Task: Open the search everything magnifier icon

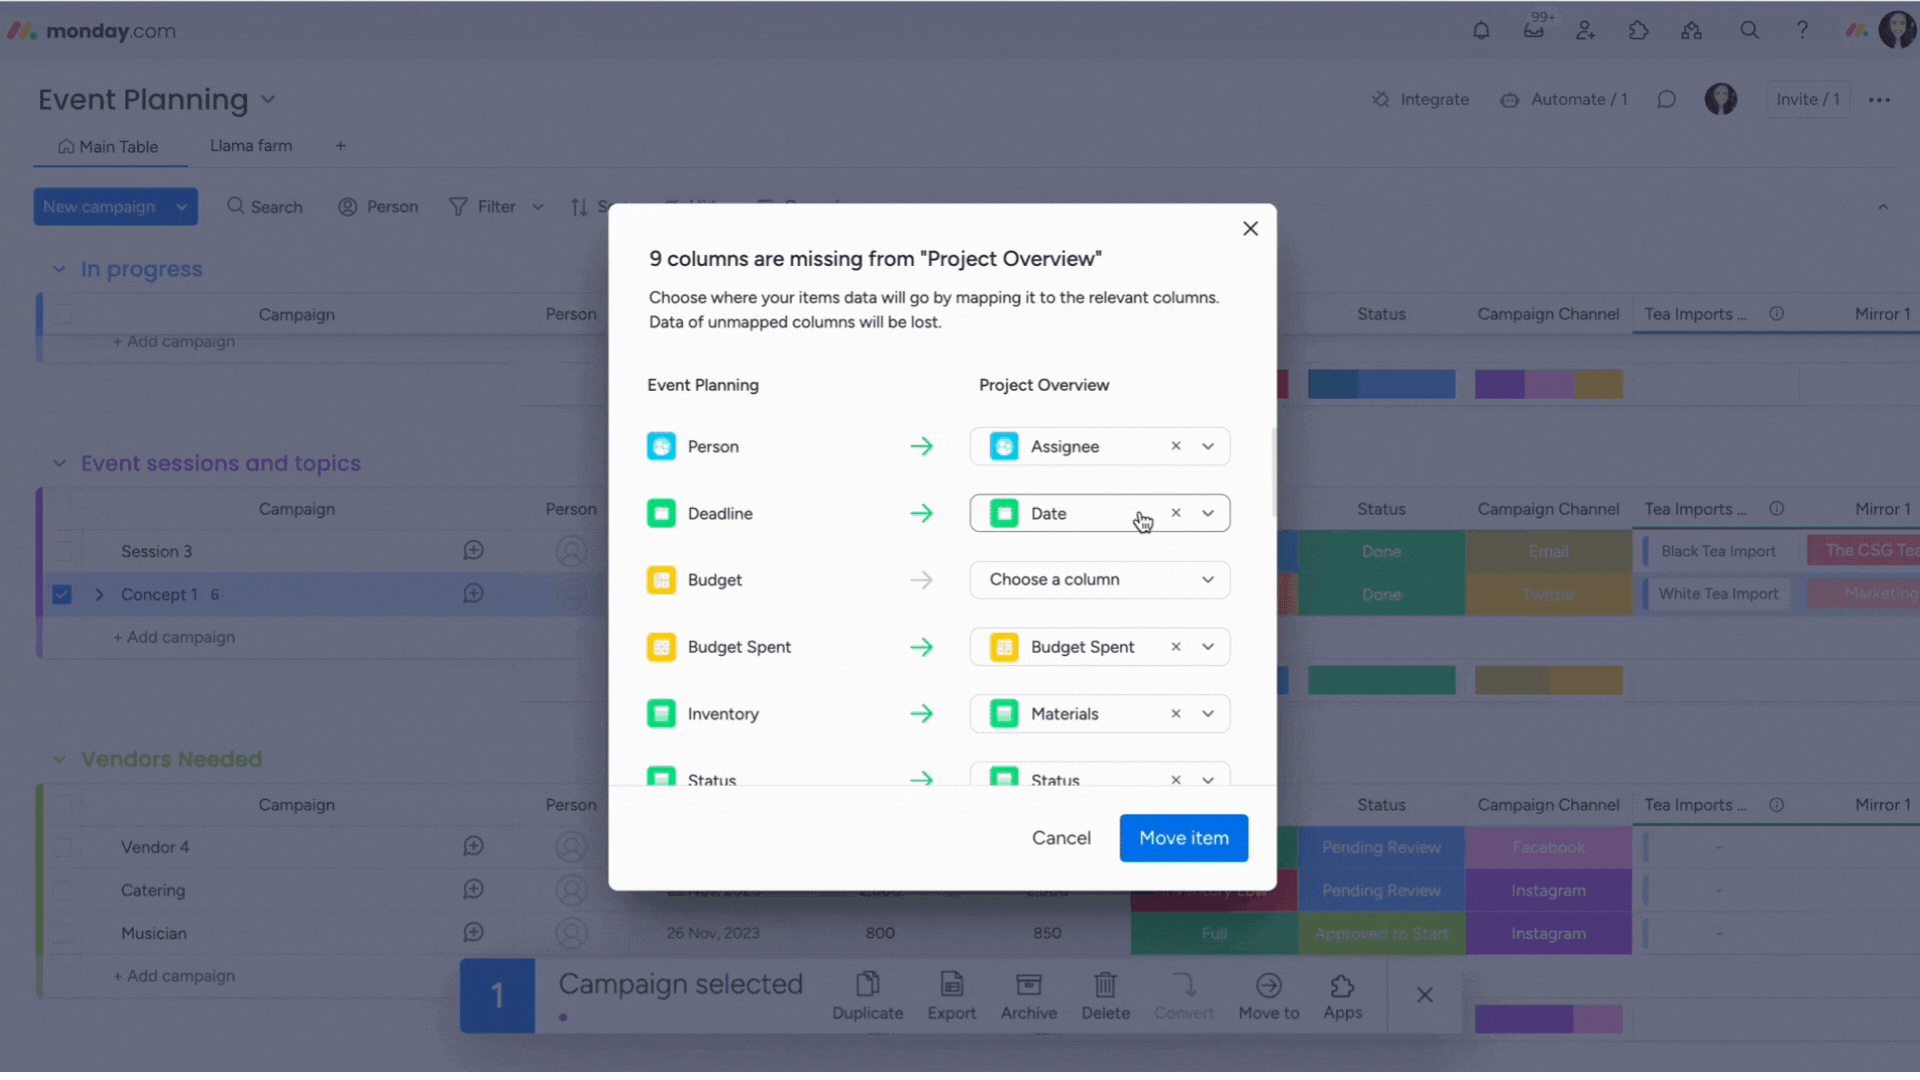Action: pos(1749,30)
